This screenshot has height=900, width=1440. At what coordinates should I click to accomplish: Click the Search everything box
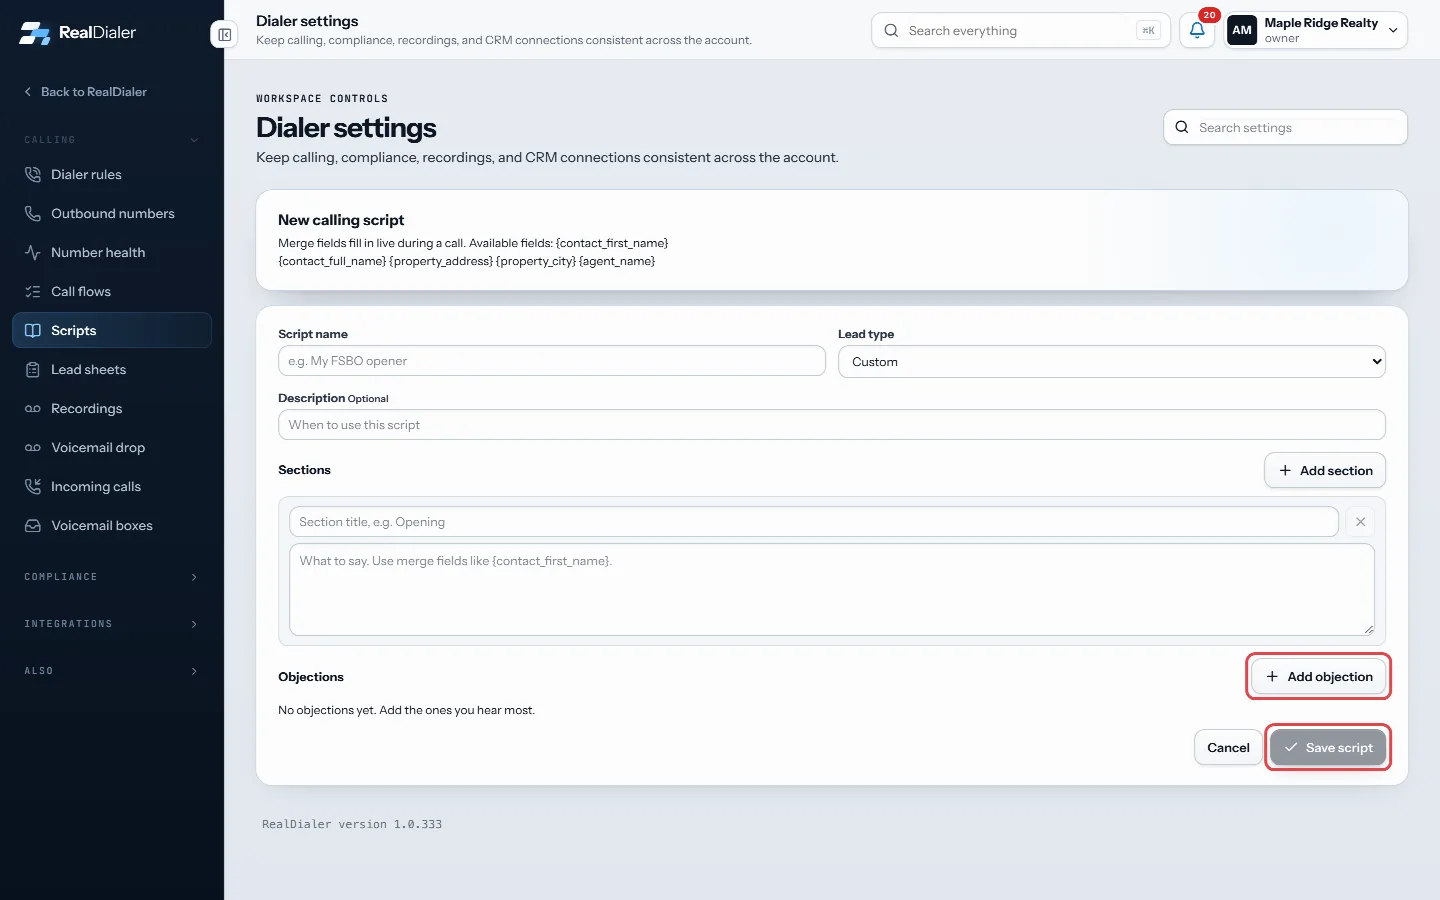pyautogui.click(x=1021, y=30)
